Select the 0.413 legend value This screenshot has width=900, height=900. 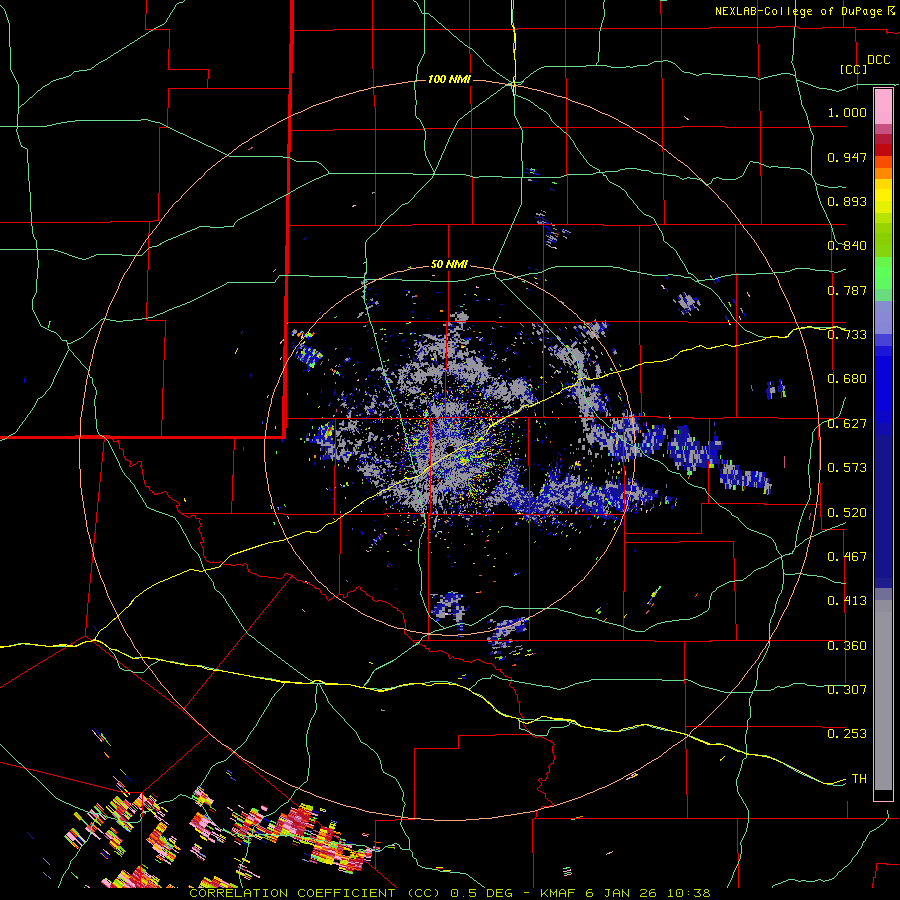pyautogui.click(x=847, y=601)
